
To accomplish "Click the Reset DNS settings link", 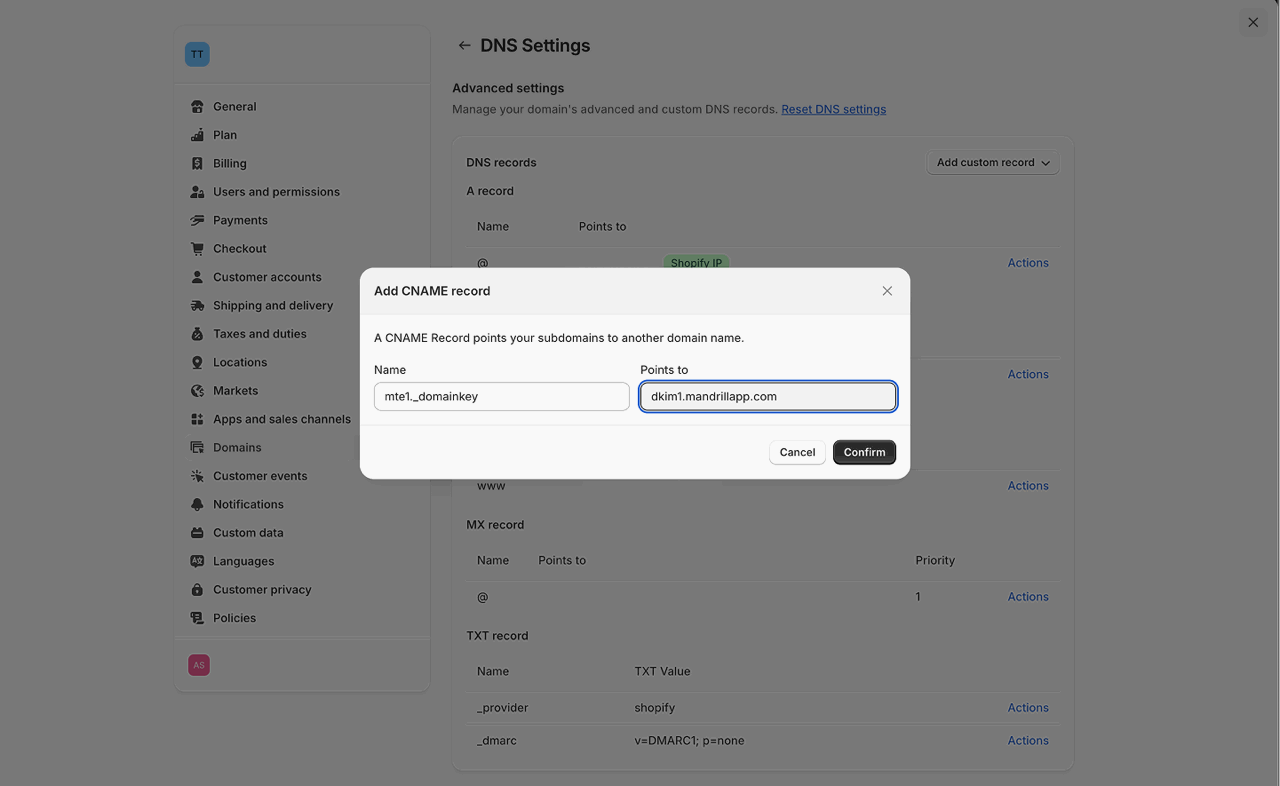I will (x=833, y=110).
